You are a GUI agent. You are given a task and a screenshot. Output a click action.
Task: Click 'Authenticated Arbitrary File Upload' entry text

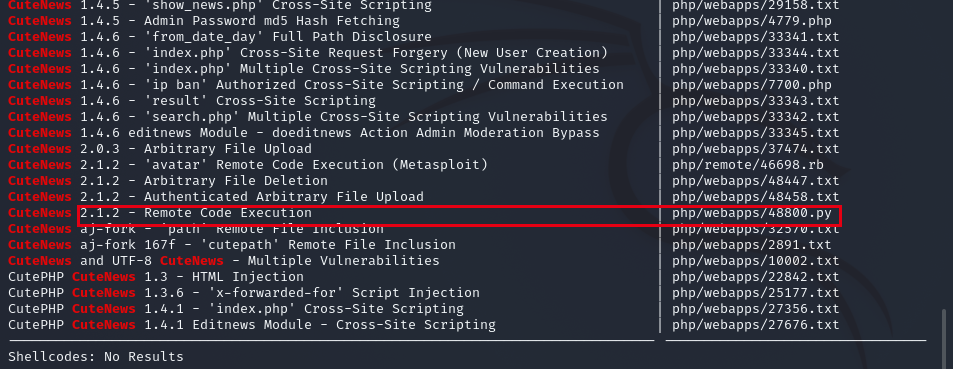(x=284, y=197)
